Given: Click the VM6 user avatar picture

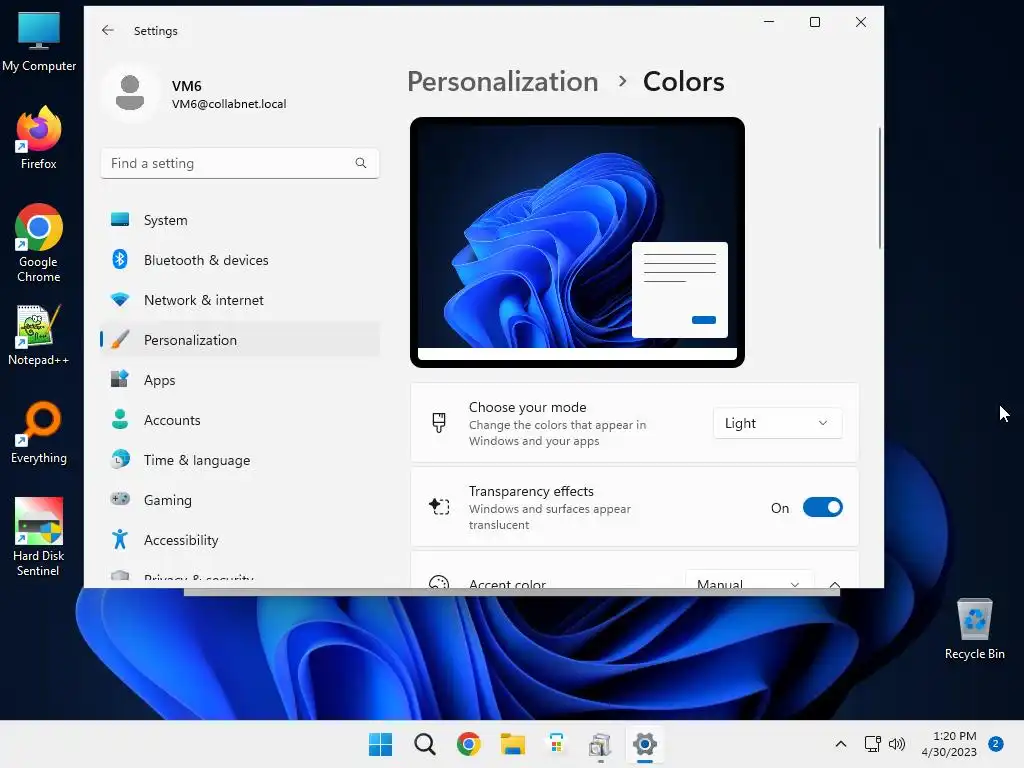Looking at the screenshot, I should (x=130, y=93).
